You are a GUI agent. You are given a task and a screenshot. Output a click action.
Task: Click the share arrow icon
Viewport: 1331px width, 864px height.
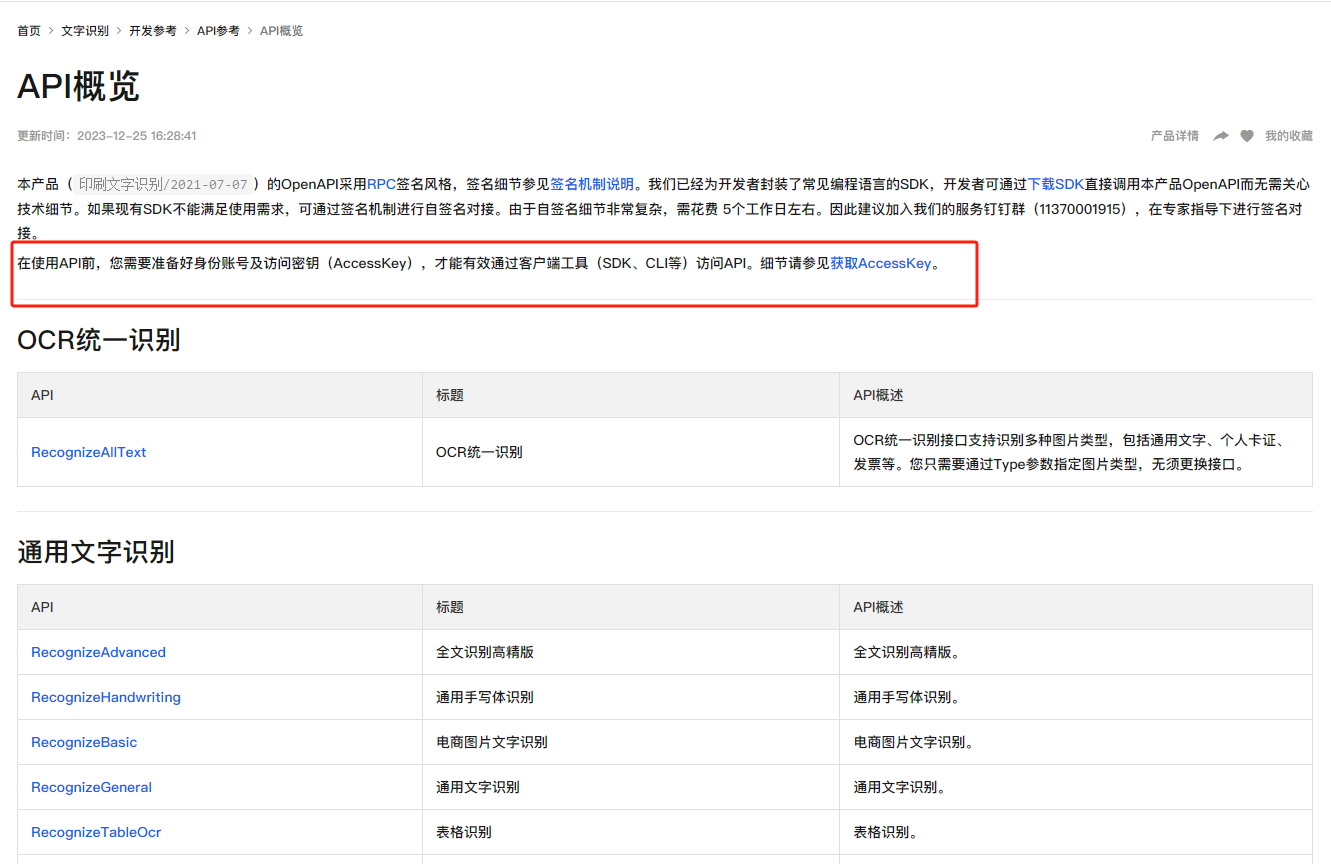click(1221, 136)
